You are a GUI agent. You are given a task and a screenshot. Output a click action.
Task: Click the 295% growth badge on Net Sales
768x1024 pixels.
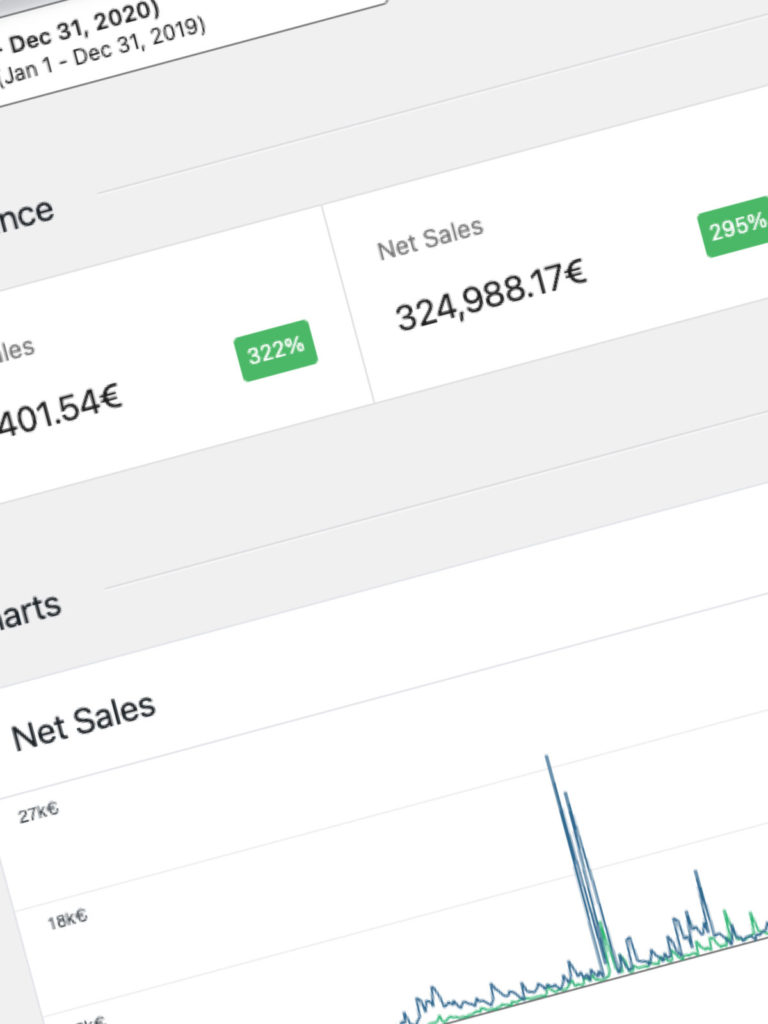coord(735,227)
